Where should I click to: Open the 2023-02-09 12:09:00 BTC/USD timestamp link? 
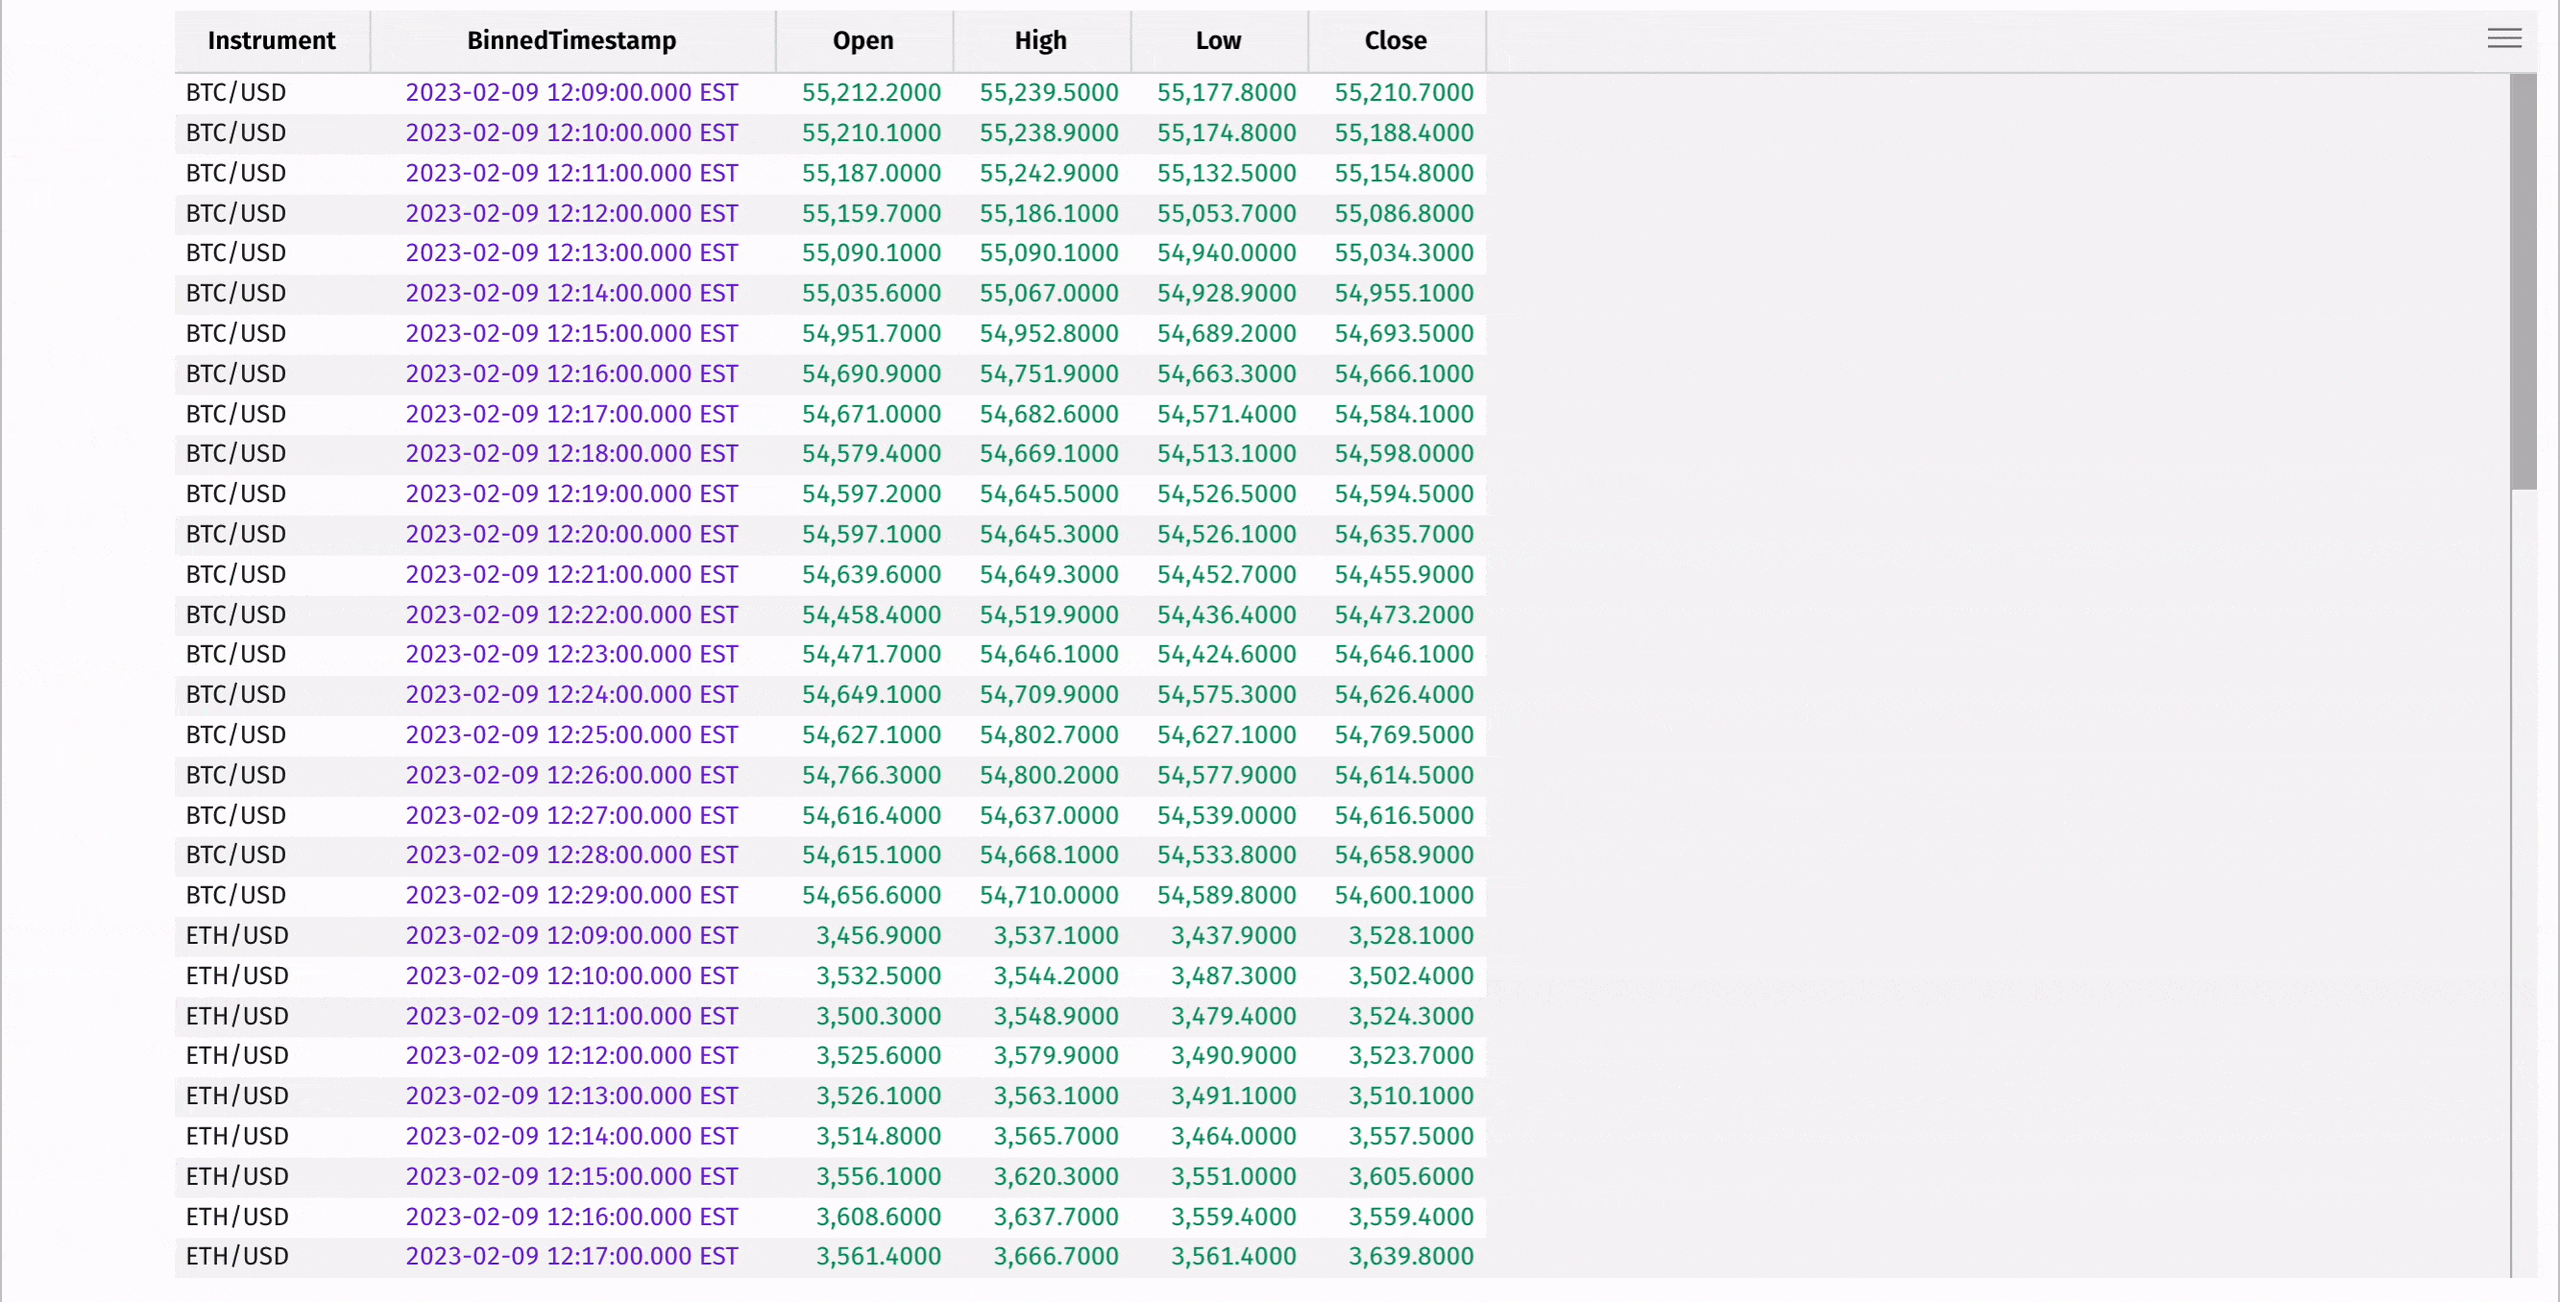click(571, 92)
